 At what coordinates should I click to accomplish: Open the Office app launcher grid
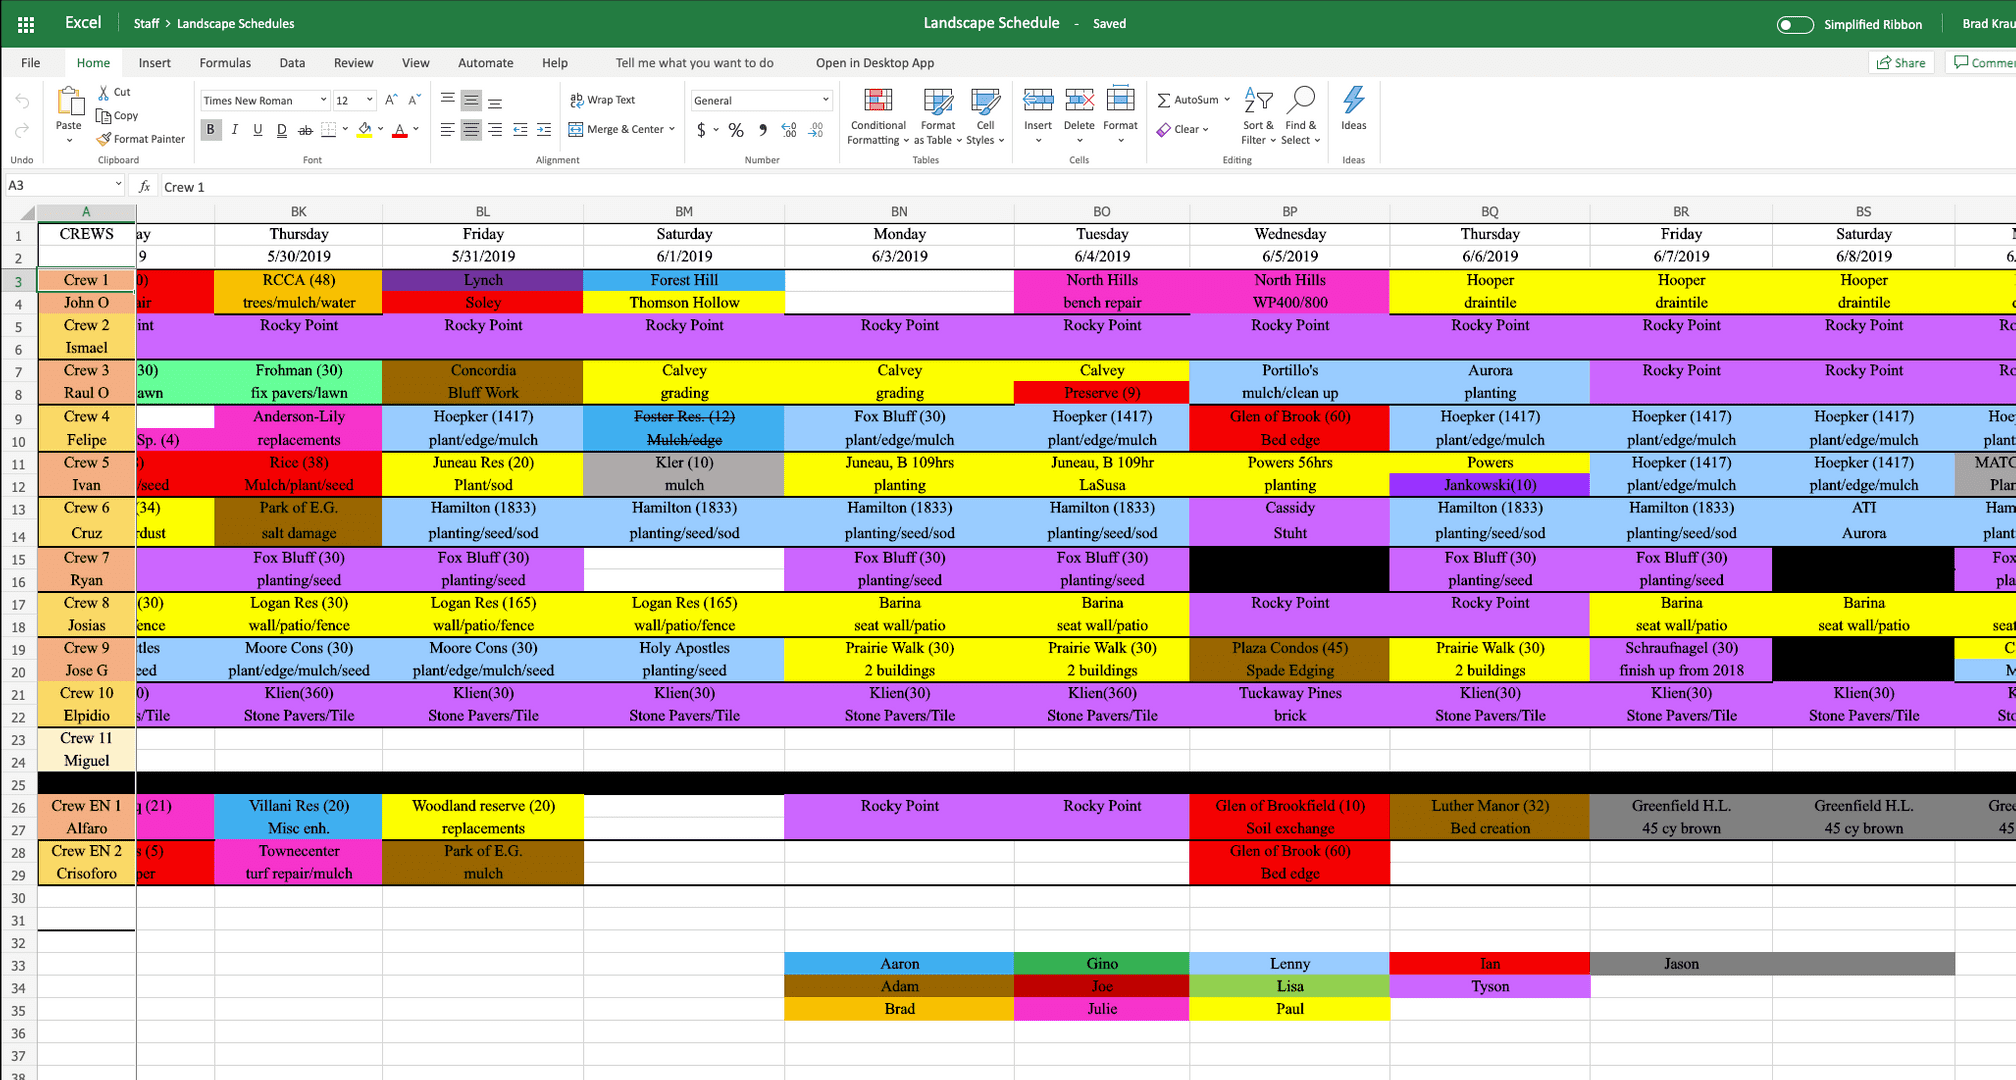26,24
